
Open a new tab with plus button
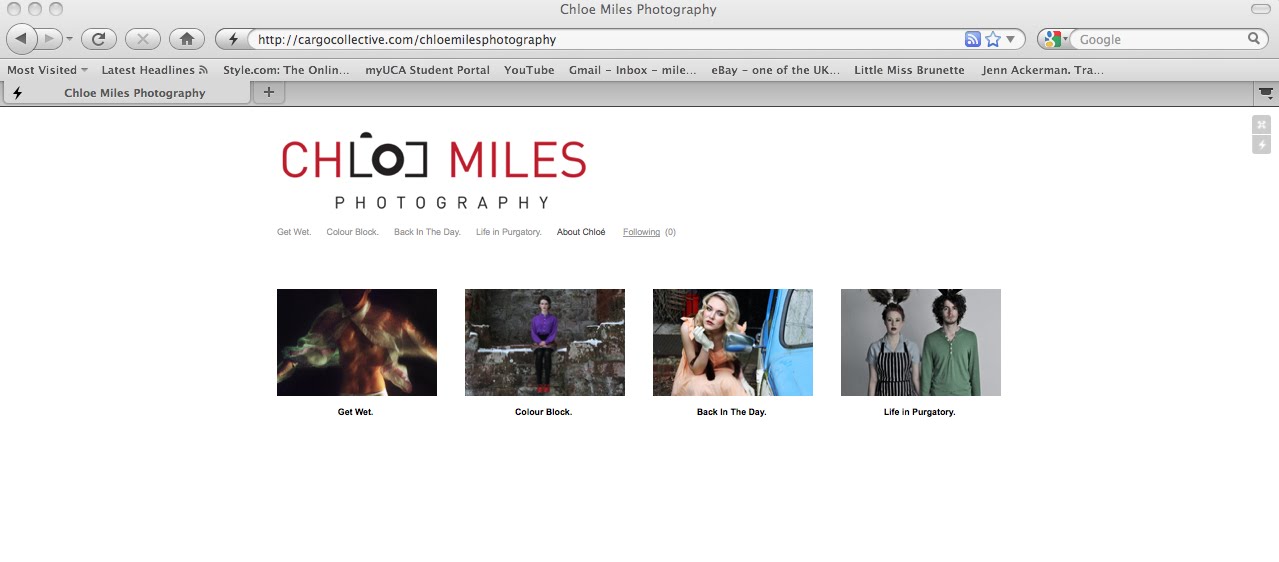tap(267, 92)
